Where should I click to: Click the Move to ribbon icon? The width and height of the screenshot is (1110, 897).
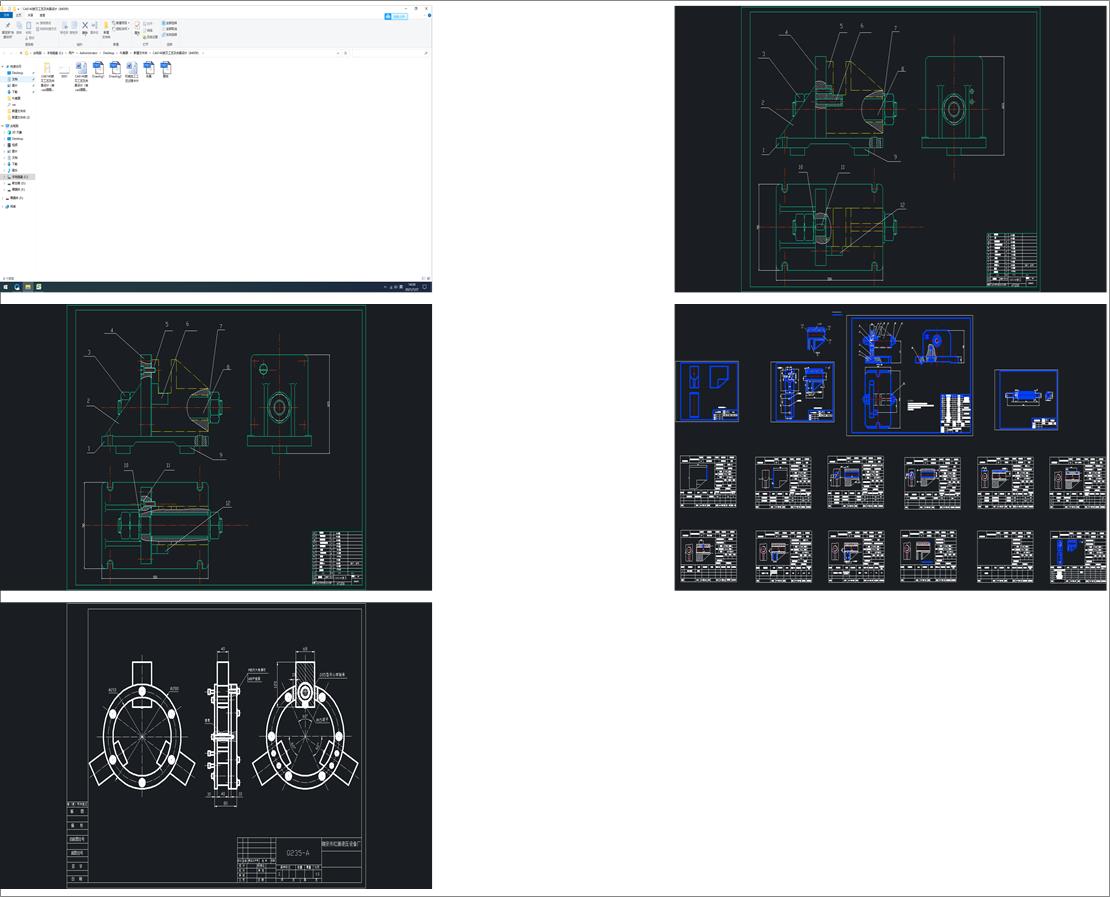coord(64,28)
